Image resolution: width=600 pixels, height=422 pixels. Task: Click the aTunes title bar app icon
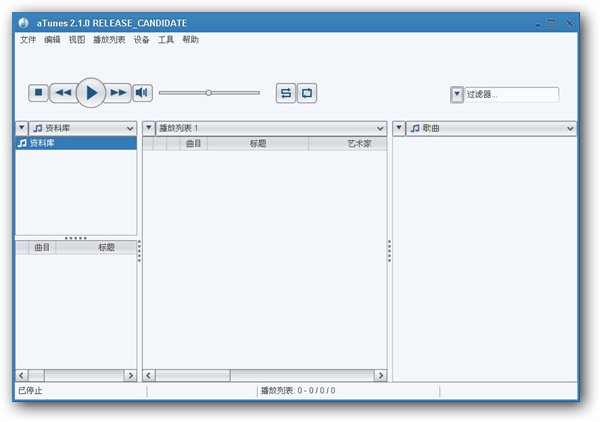[24, 23]
